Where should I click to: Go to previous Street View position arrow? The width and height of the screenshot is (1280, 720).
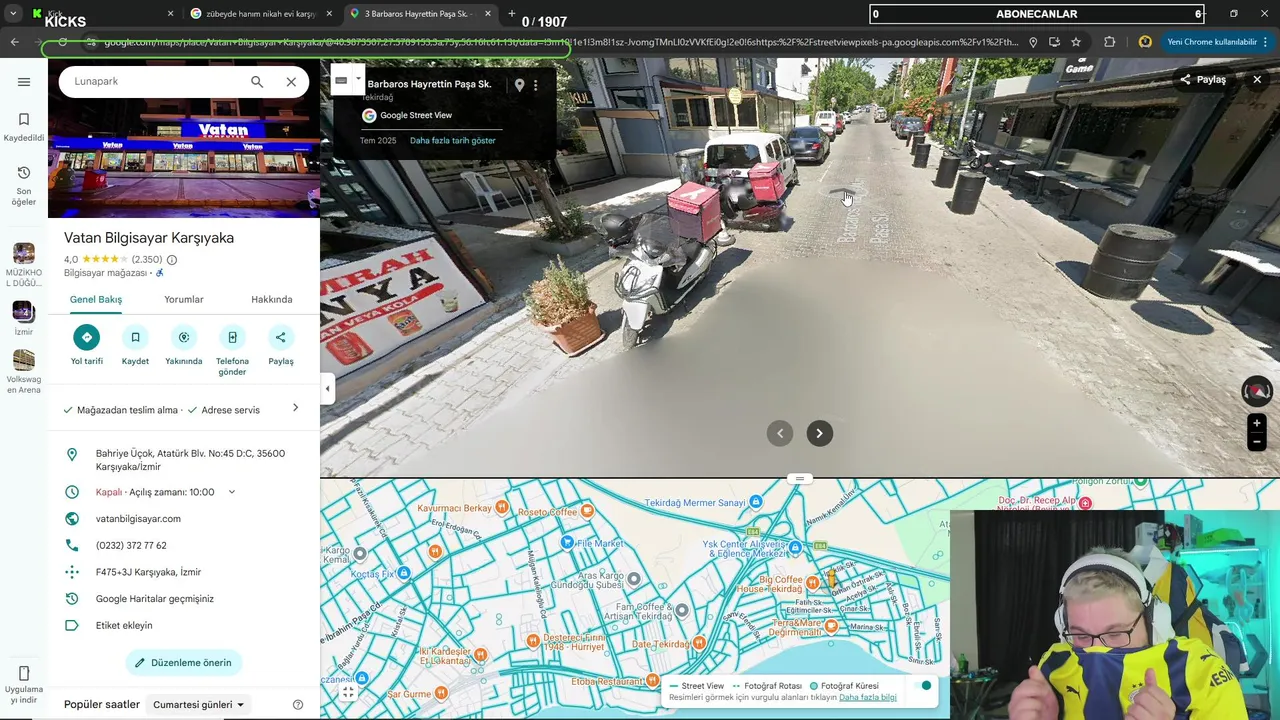pyautogui.click(x=780, y=433)
